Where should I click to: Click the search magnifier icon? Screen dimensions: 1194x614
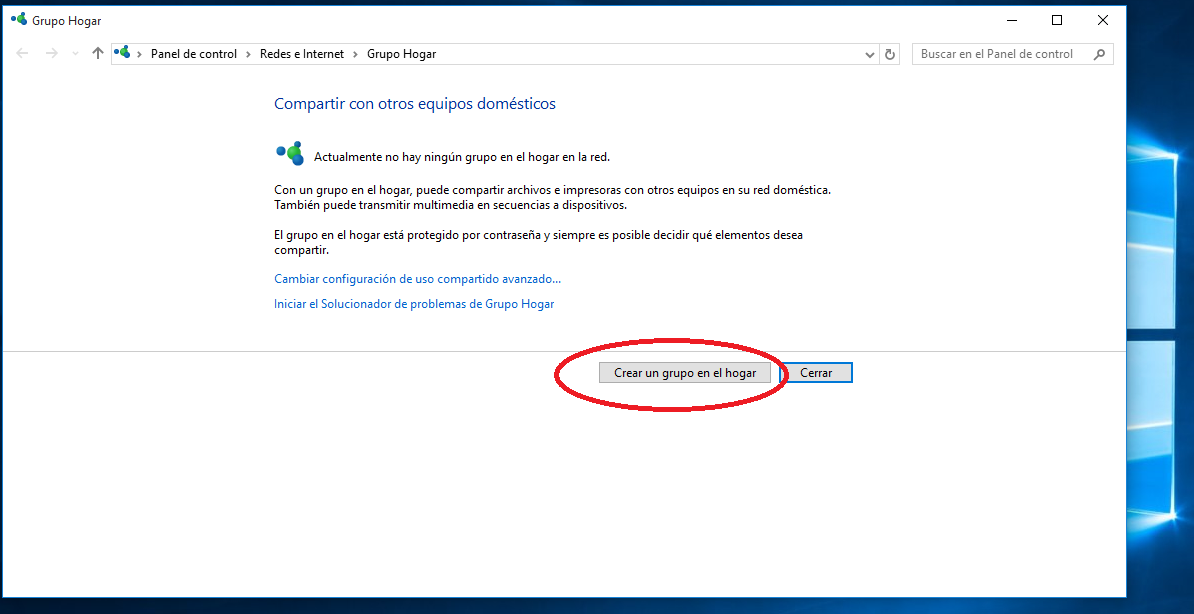click(1099, 54)
